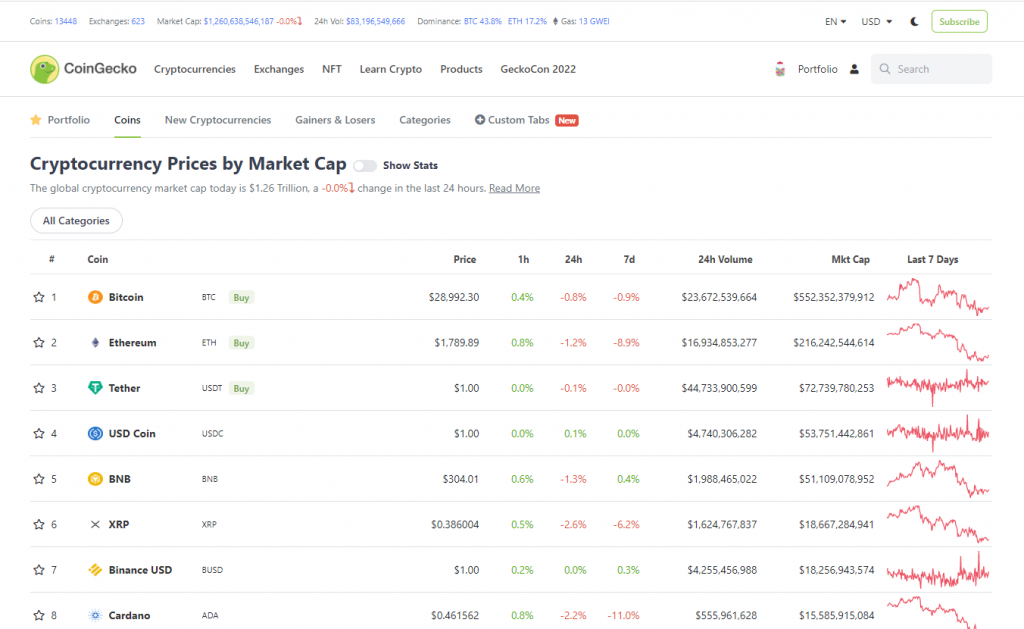Viewport: 1024px width, 629px height.
Task: Open Bitcoin 7-day sparkline chart
Action: coord(938,297)
